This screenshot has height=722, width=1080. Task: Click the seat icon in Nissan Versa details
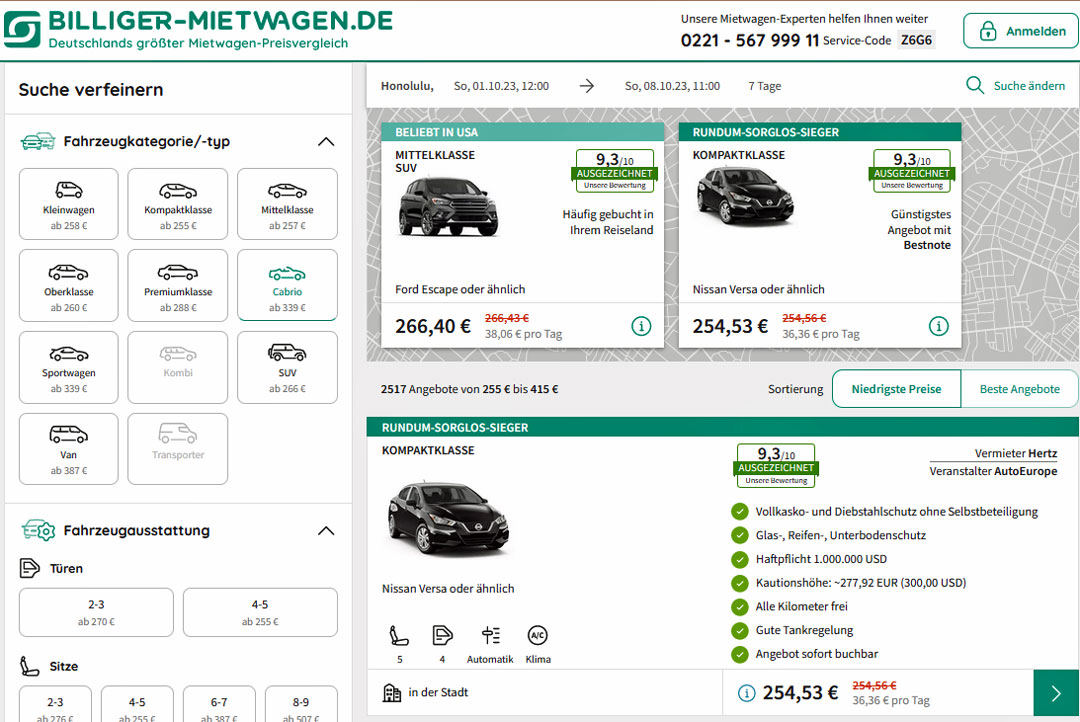click(x=399, y=635)
